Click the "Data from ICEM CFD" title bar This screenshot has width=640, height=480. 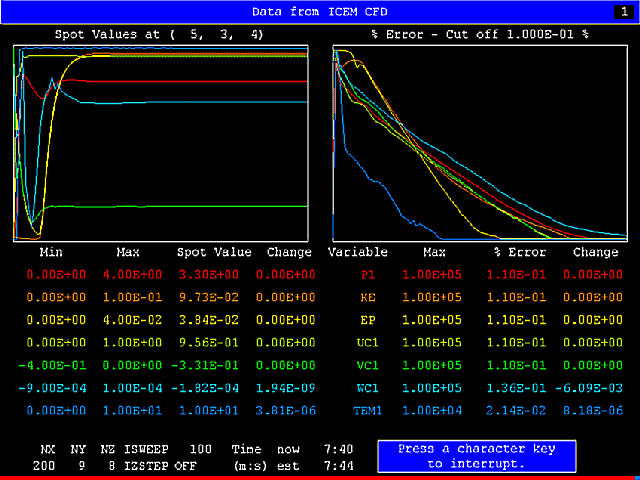tap(320, 11)
